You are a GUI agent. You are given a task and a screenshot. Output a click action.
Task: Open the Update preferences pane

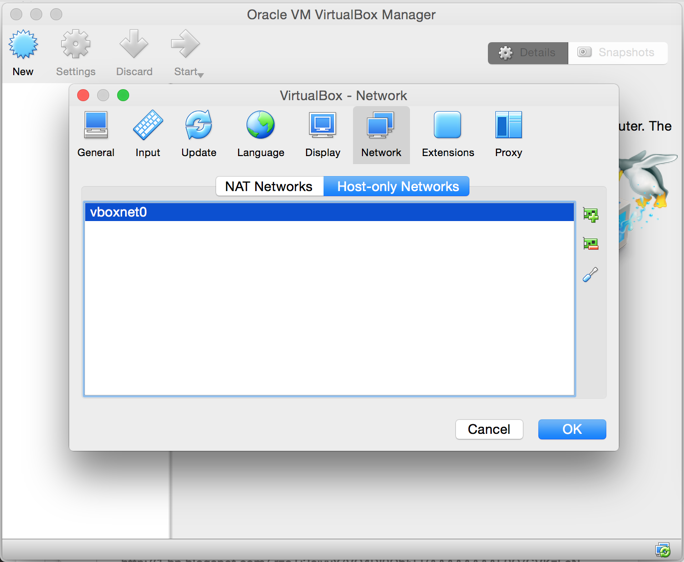pyautogui.click(x=198, y=134)
